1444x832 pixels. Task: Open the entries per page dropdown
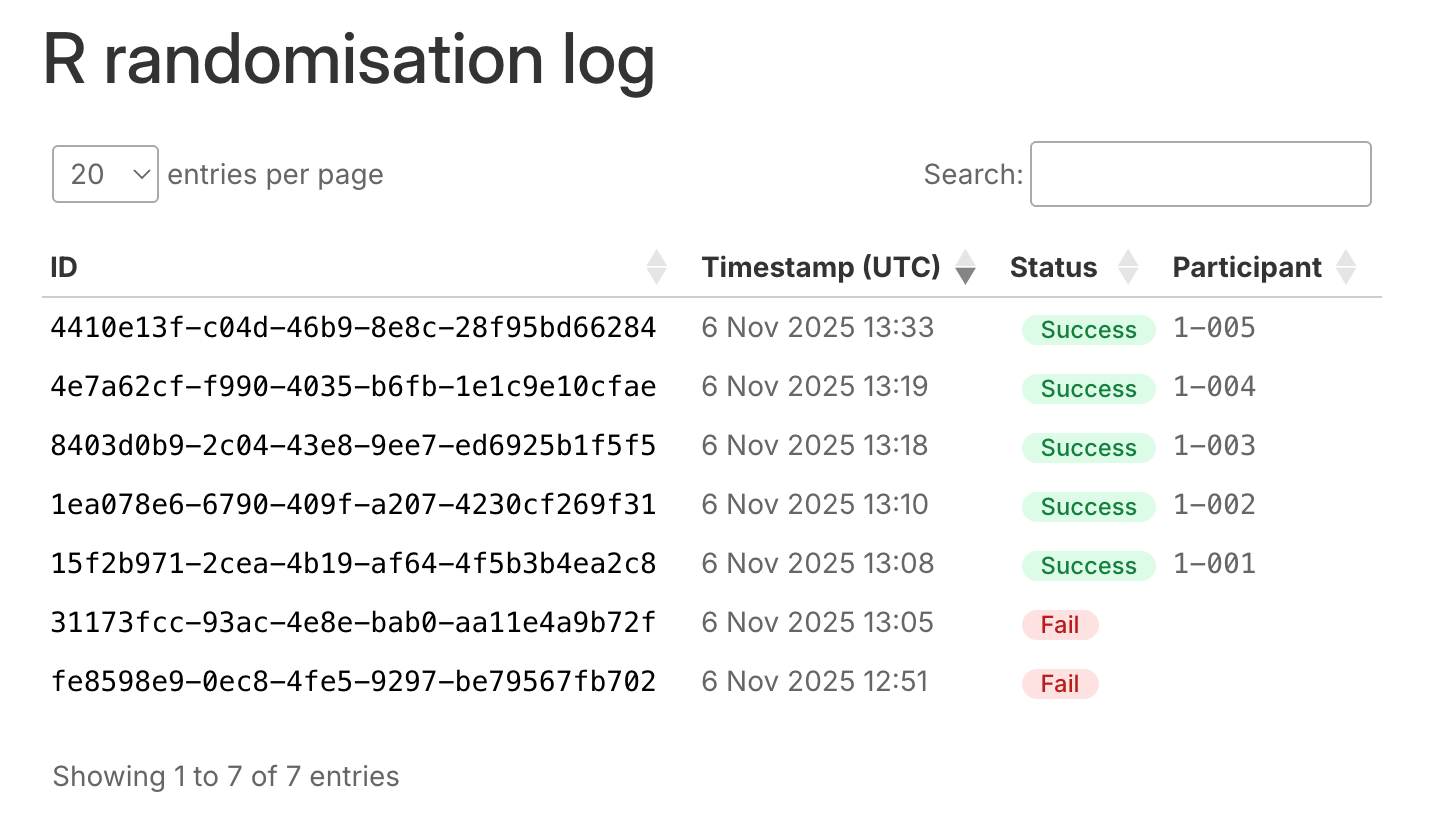tap(105, 174)
